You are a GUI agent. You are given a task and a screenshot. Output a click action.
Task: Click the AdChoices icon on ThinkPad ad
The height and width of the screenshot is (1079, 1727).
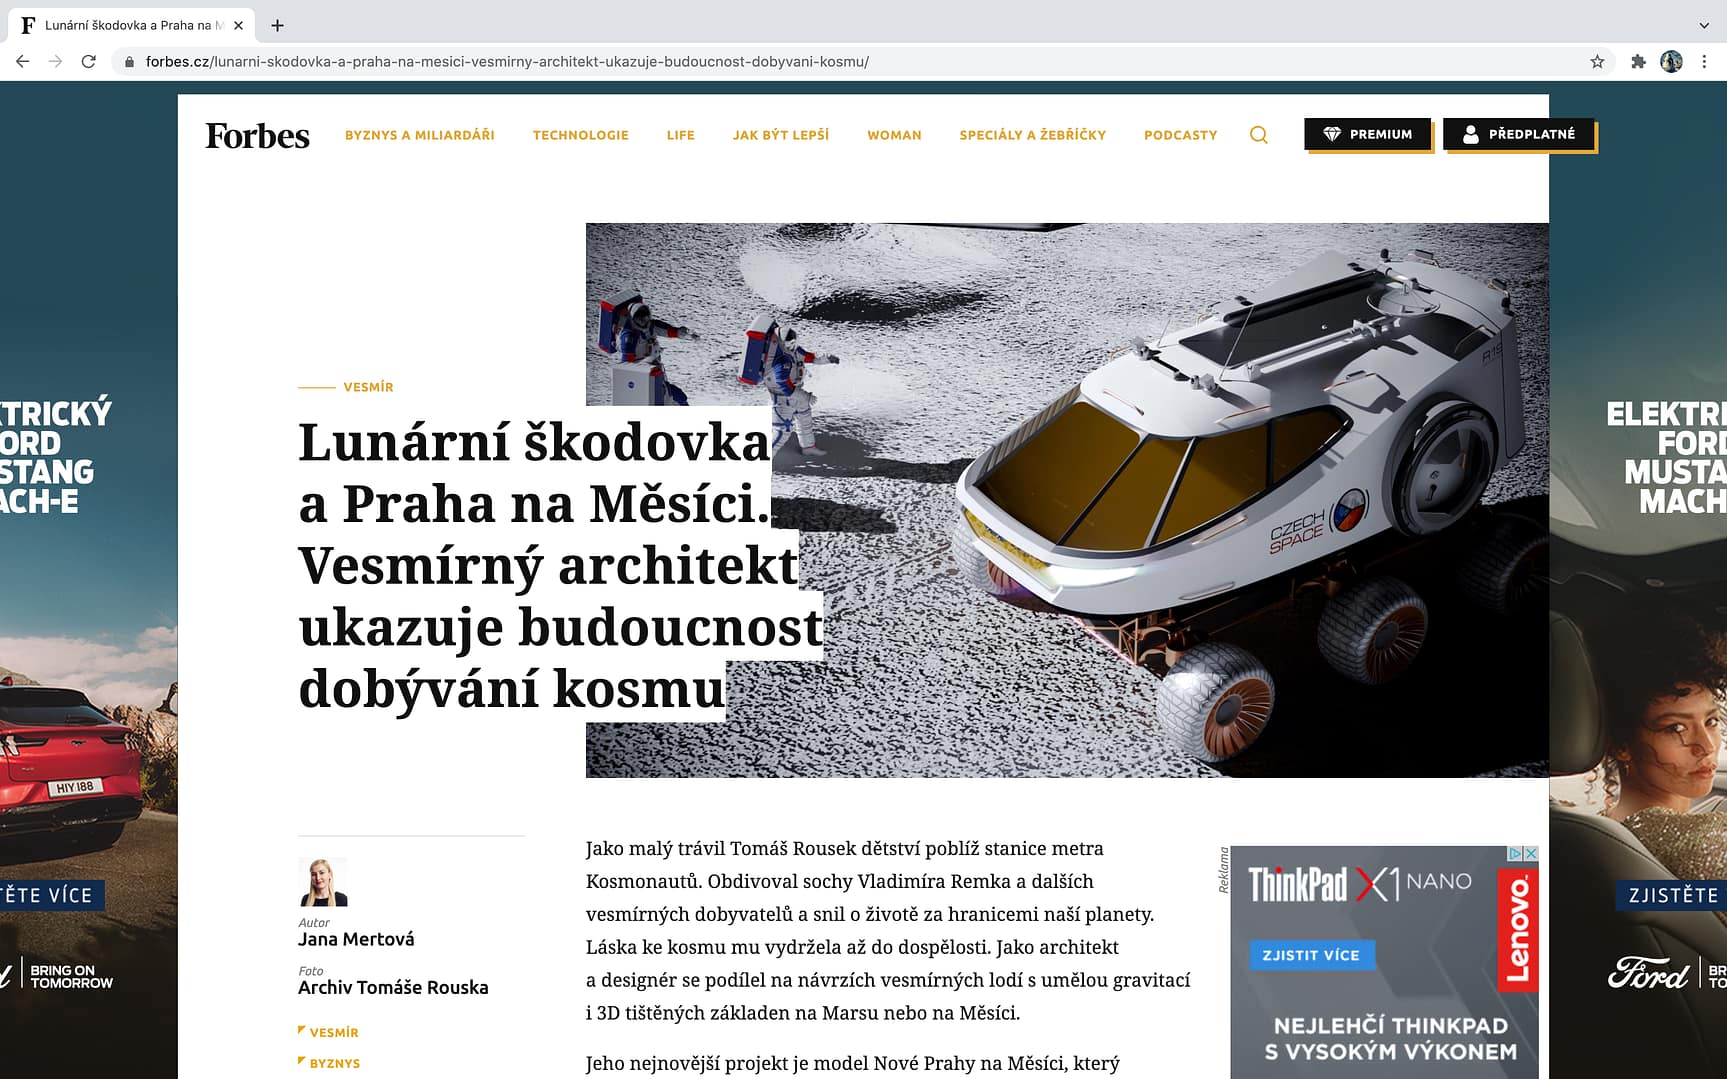click(1515, 854)
